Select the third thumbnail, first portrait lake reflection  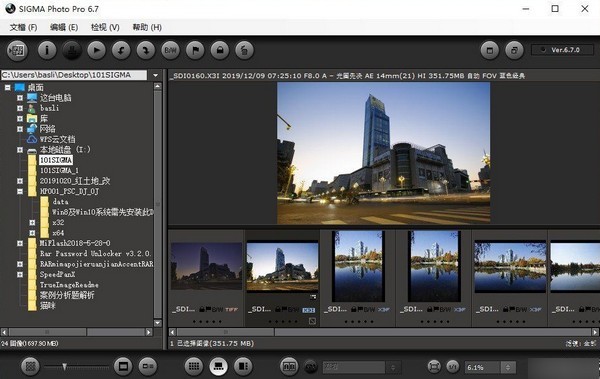point(358,266)
